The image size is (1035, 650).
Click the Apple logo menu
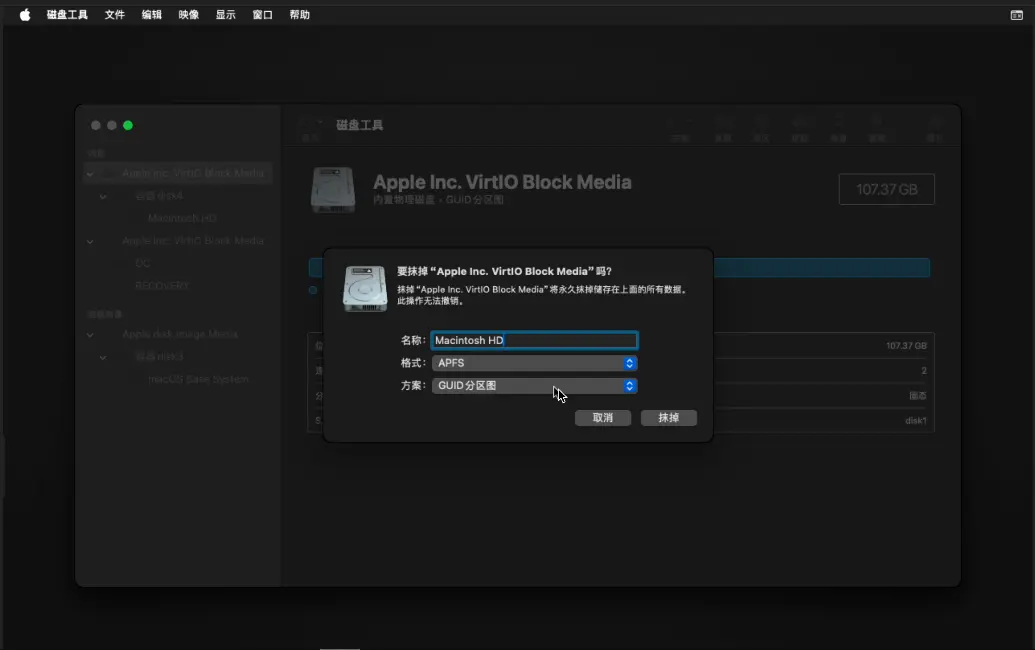pyautogui.click(x=25, y=15)
